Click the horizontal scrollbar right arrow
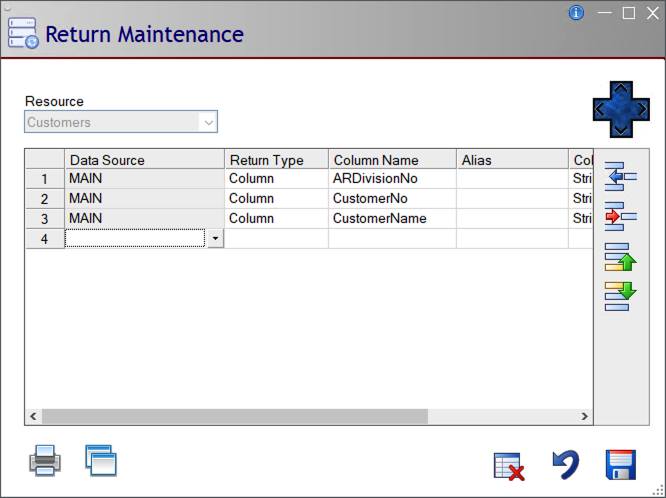Screen dimensions: 666x498 click(585, 416)
